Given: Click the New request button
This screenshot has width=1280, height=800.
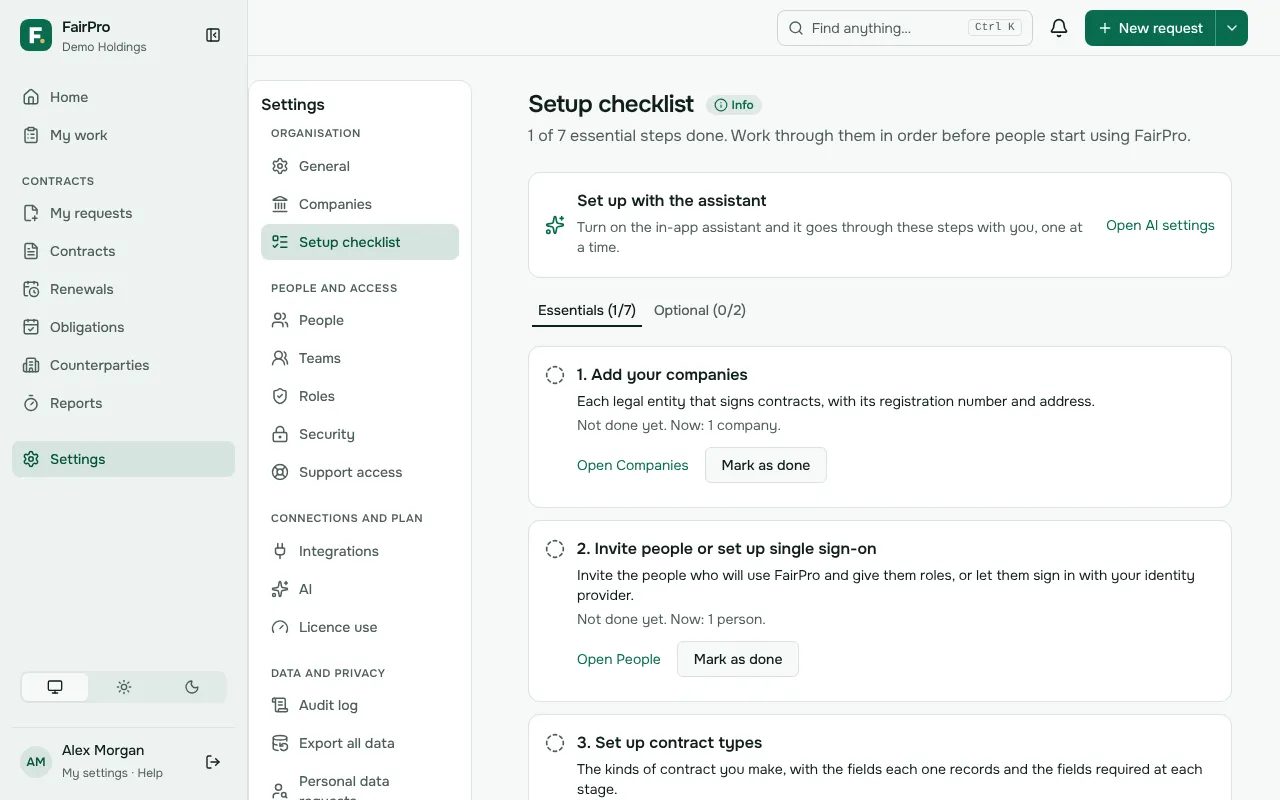Looking at the screenshot, I should (x=1150, y=28).
